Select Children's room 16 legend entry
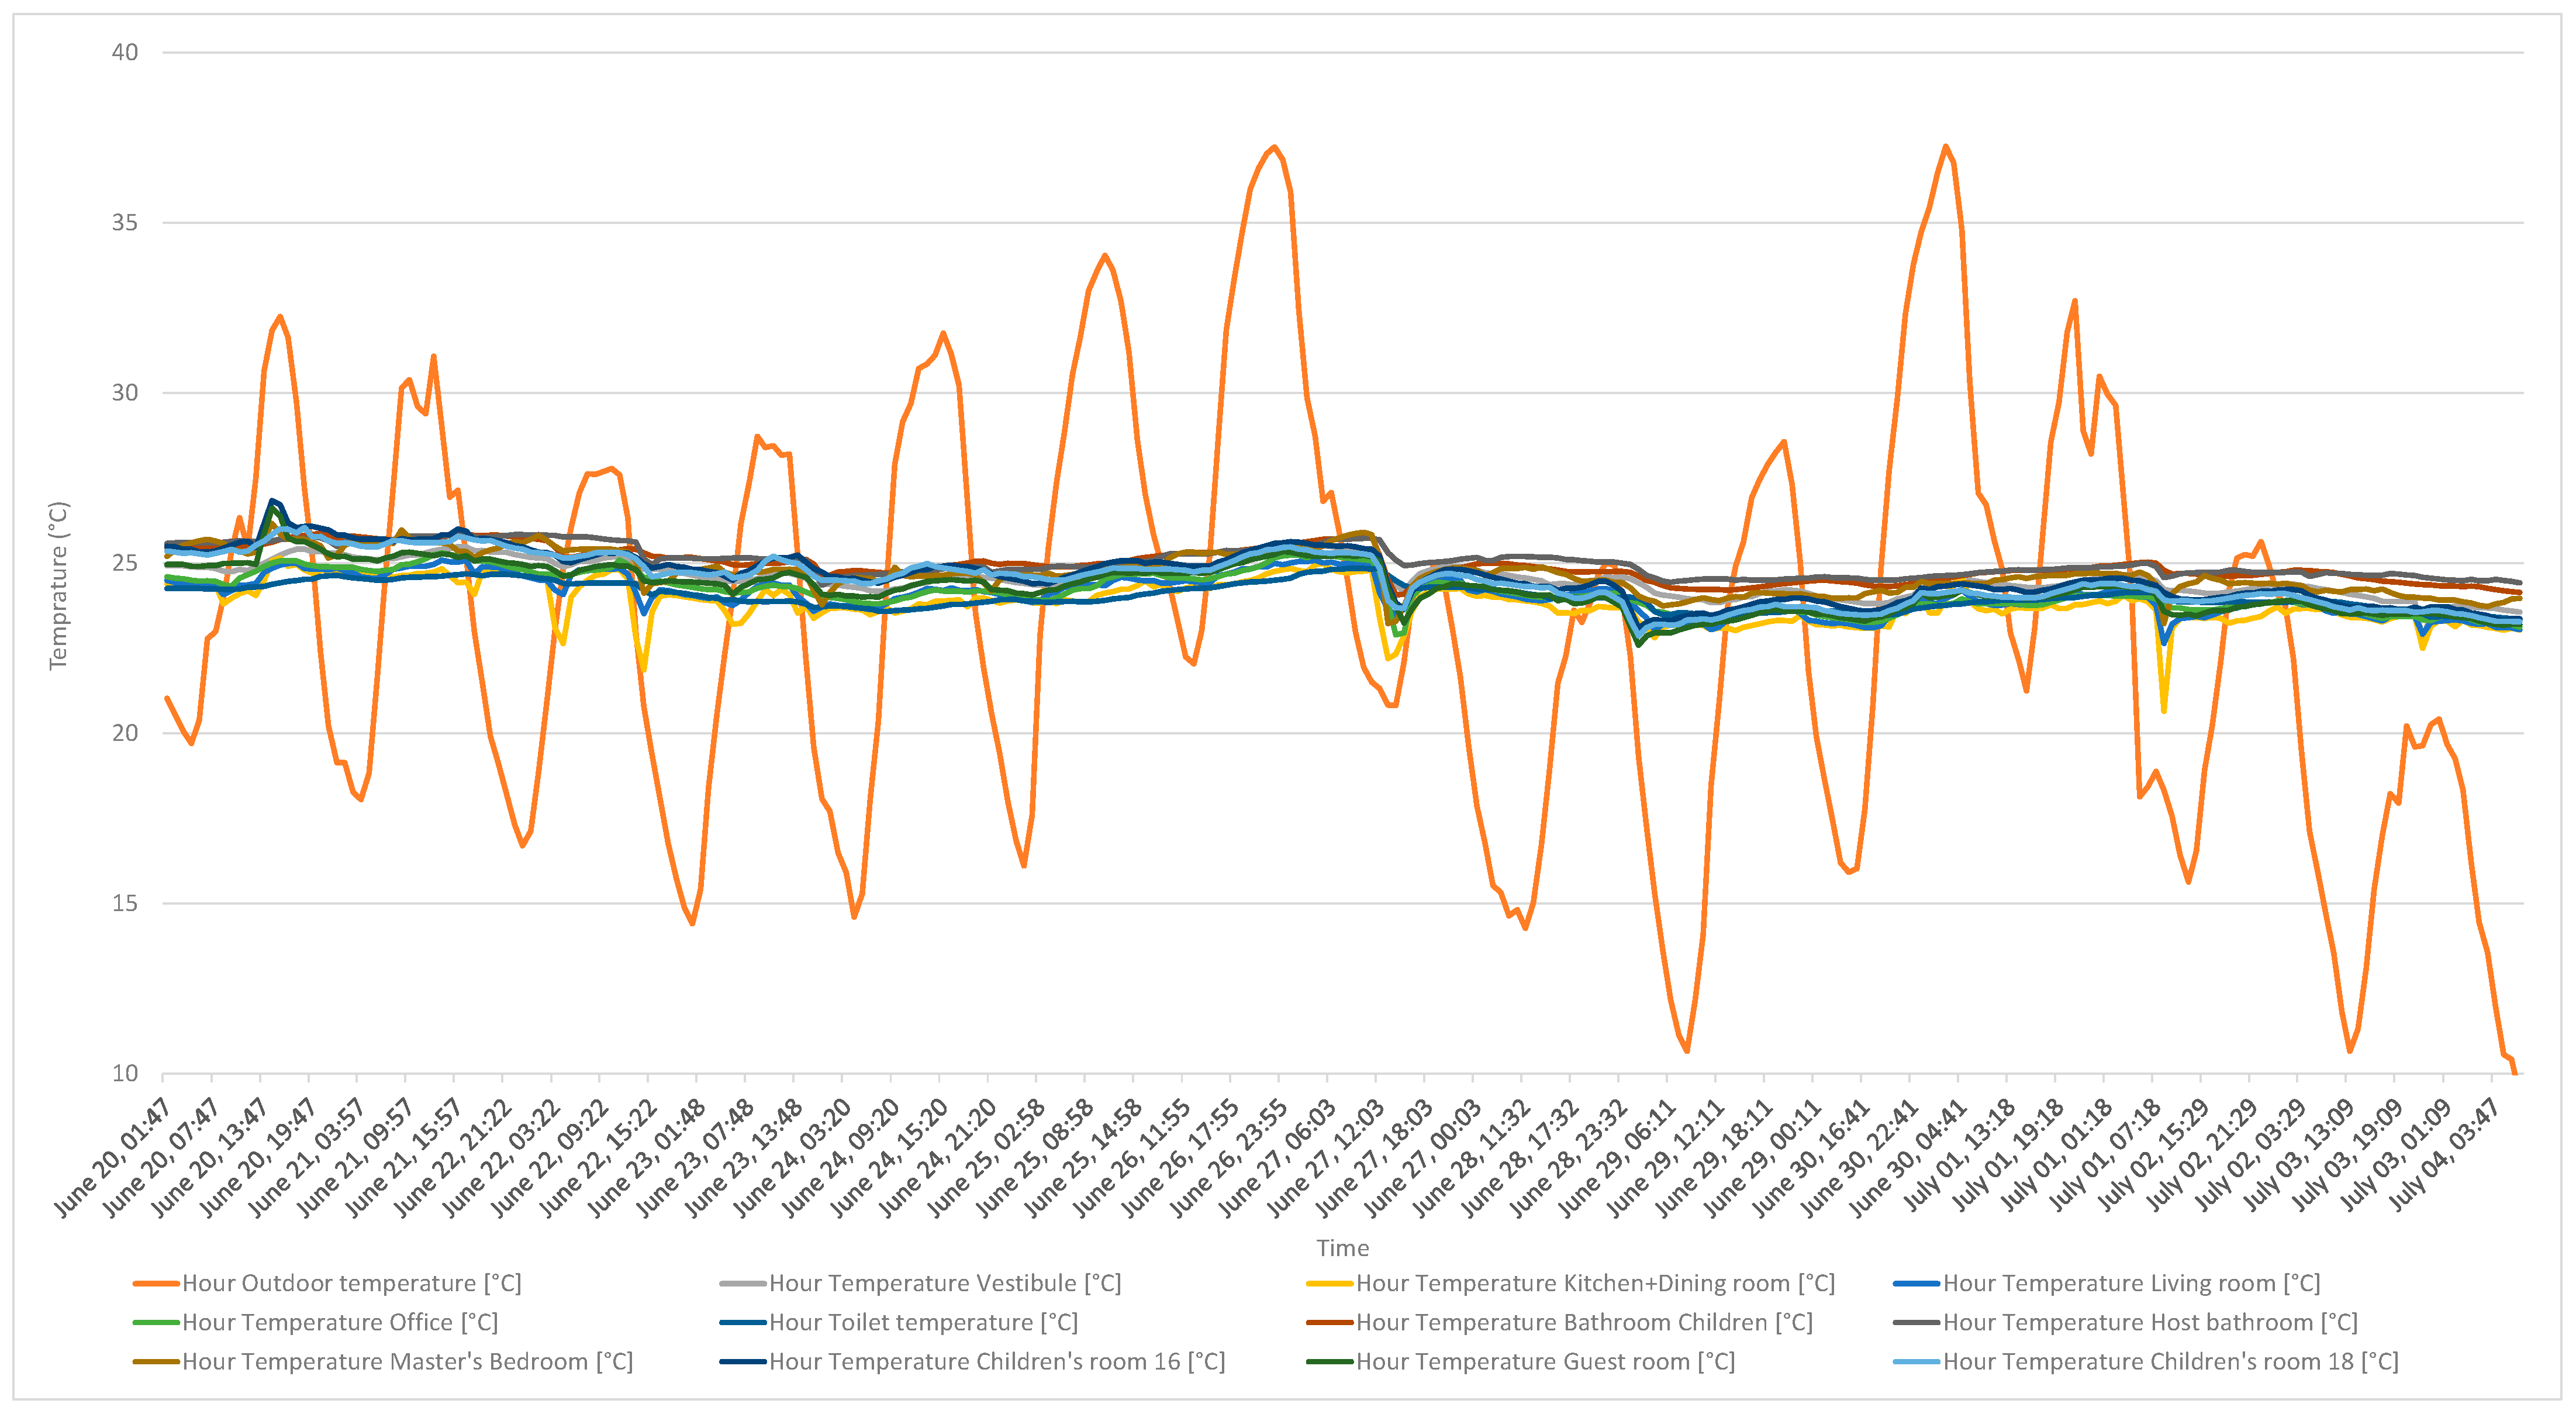The image size is (2576, 1414). coord(996,1361)
